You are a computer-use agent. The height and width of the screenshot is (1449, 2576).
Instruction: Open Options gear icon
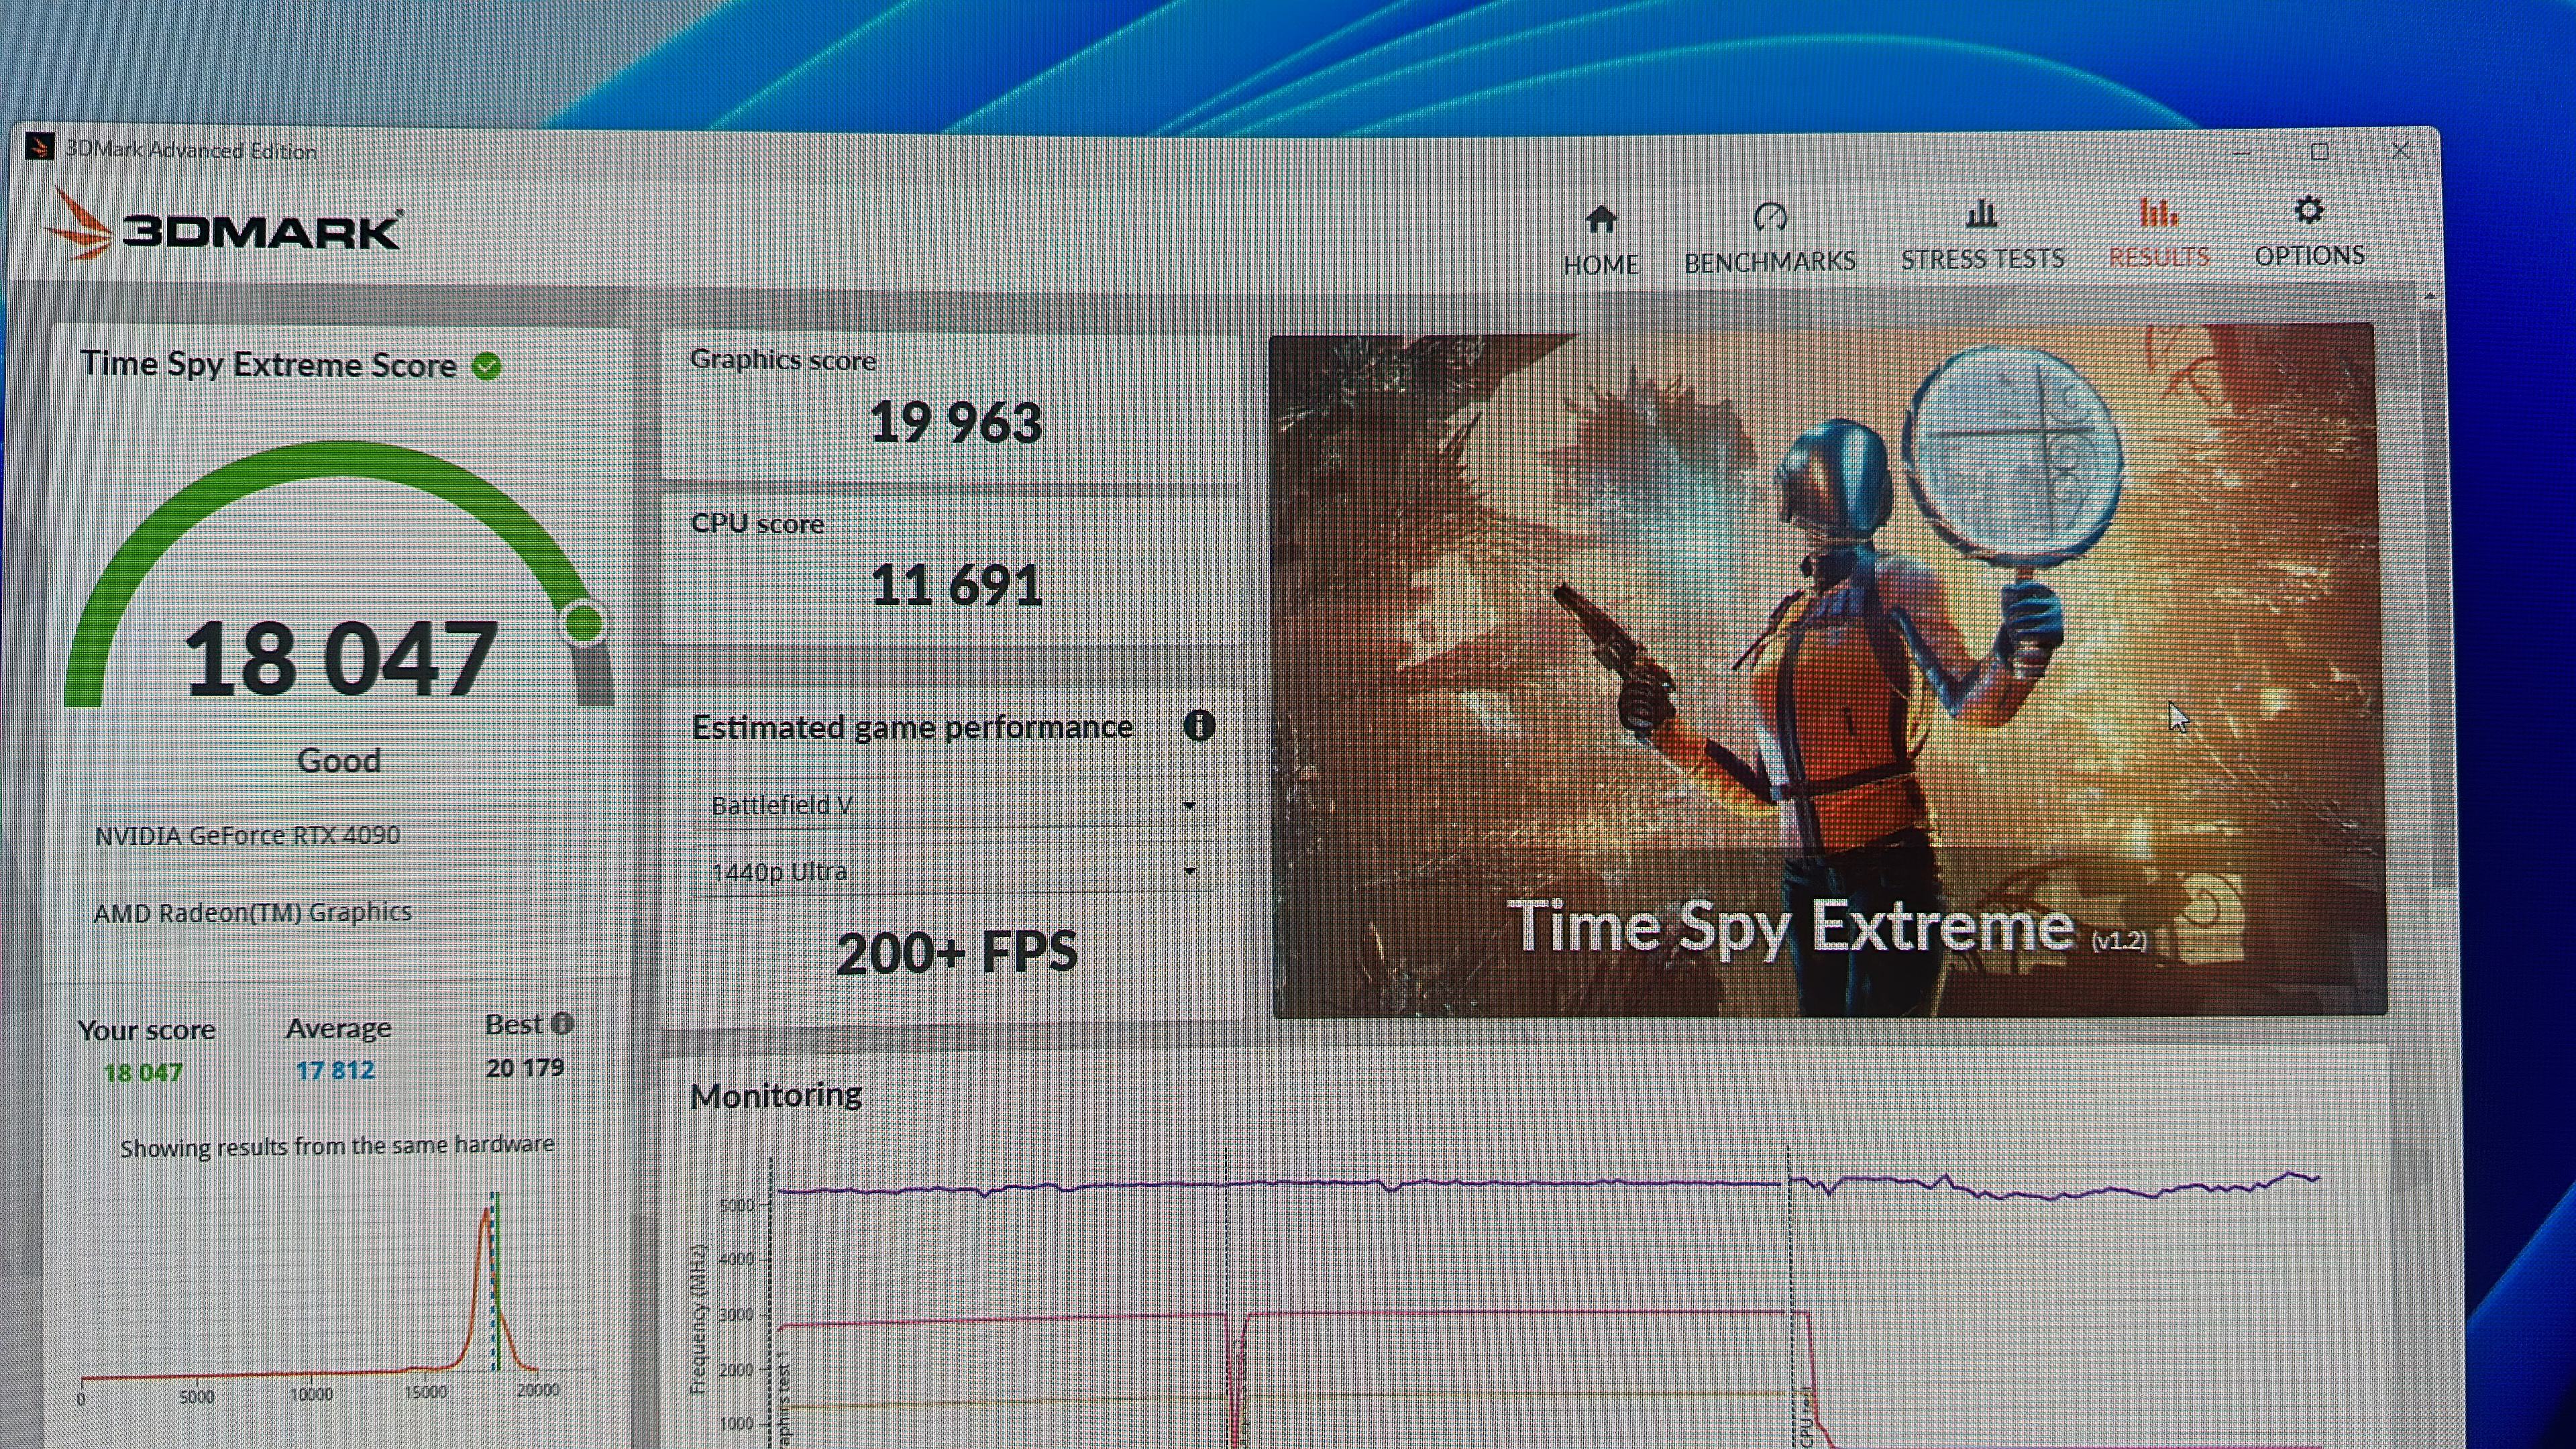[2308, 211]
